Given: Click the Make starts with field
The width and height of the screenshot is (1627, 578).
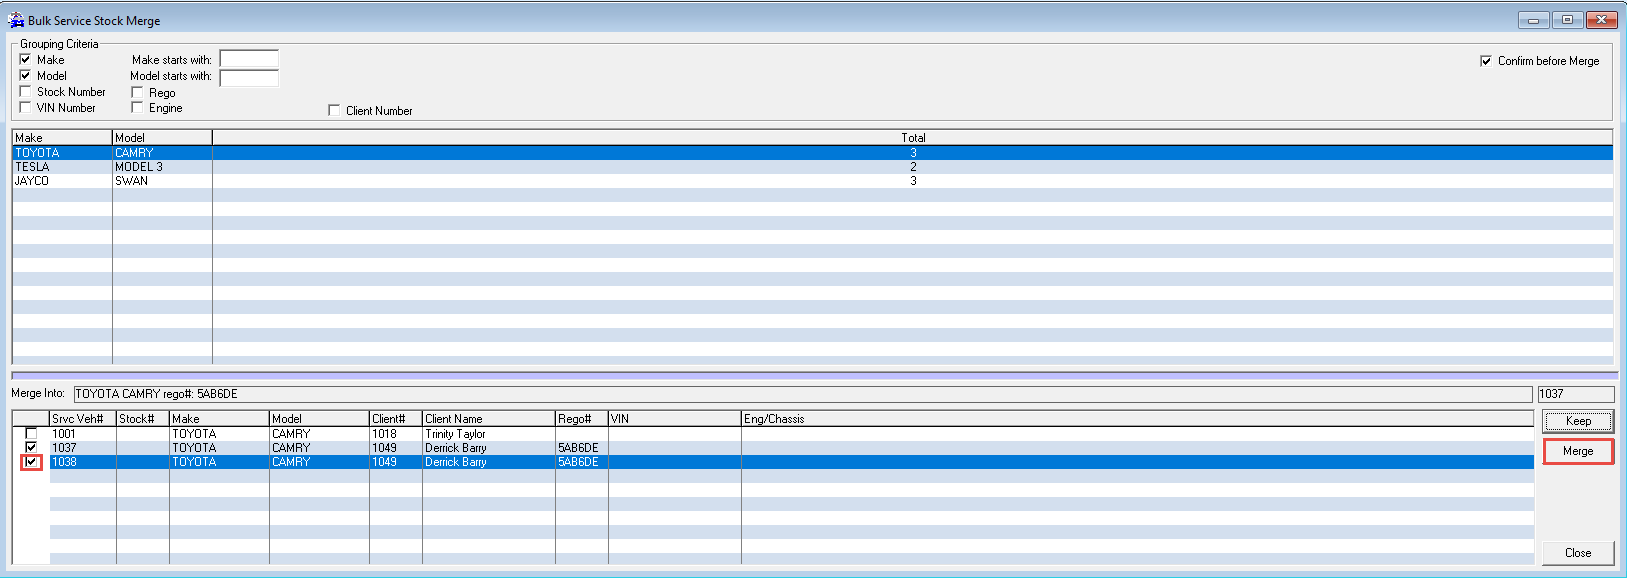Looking at the screenshot, I should point(249,59).
